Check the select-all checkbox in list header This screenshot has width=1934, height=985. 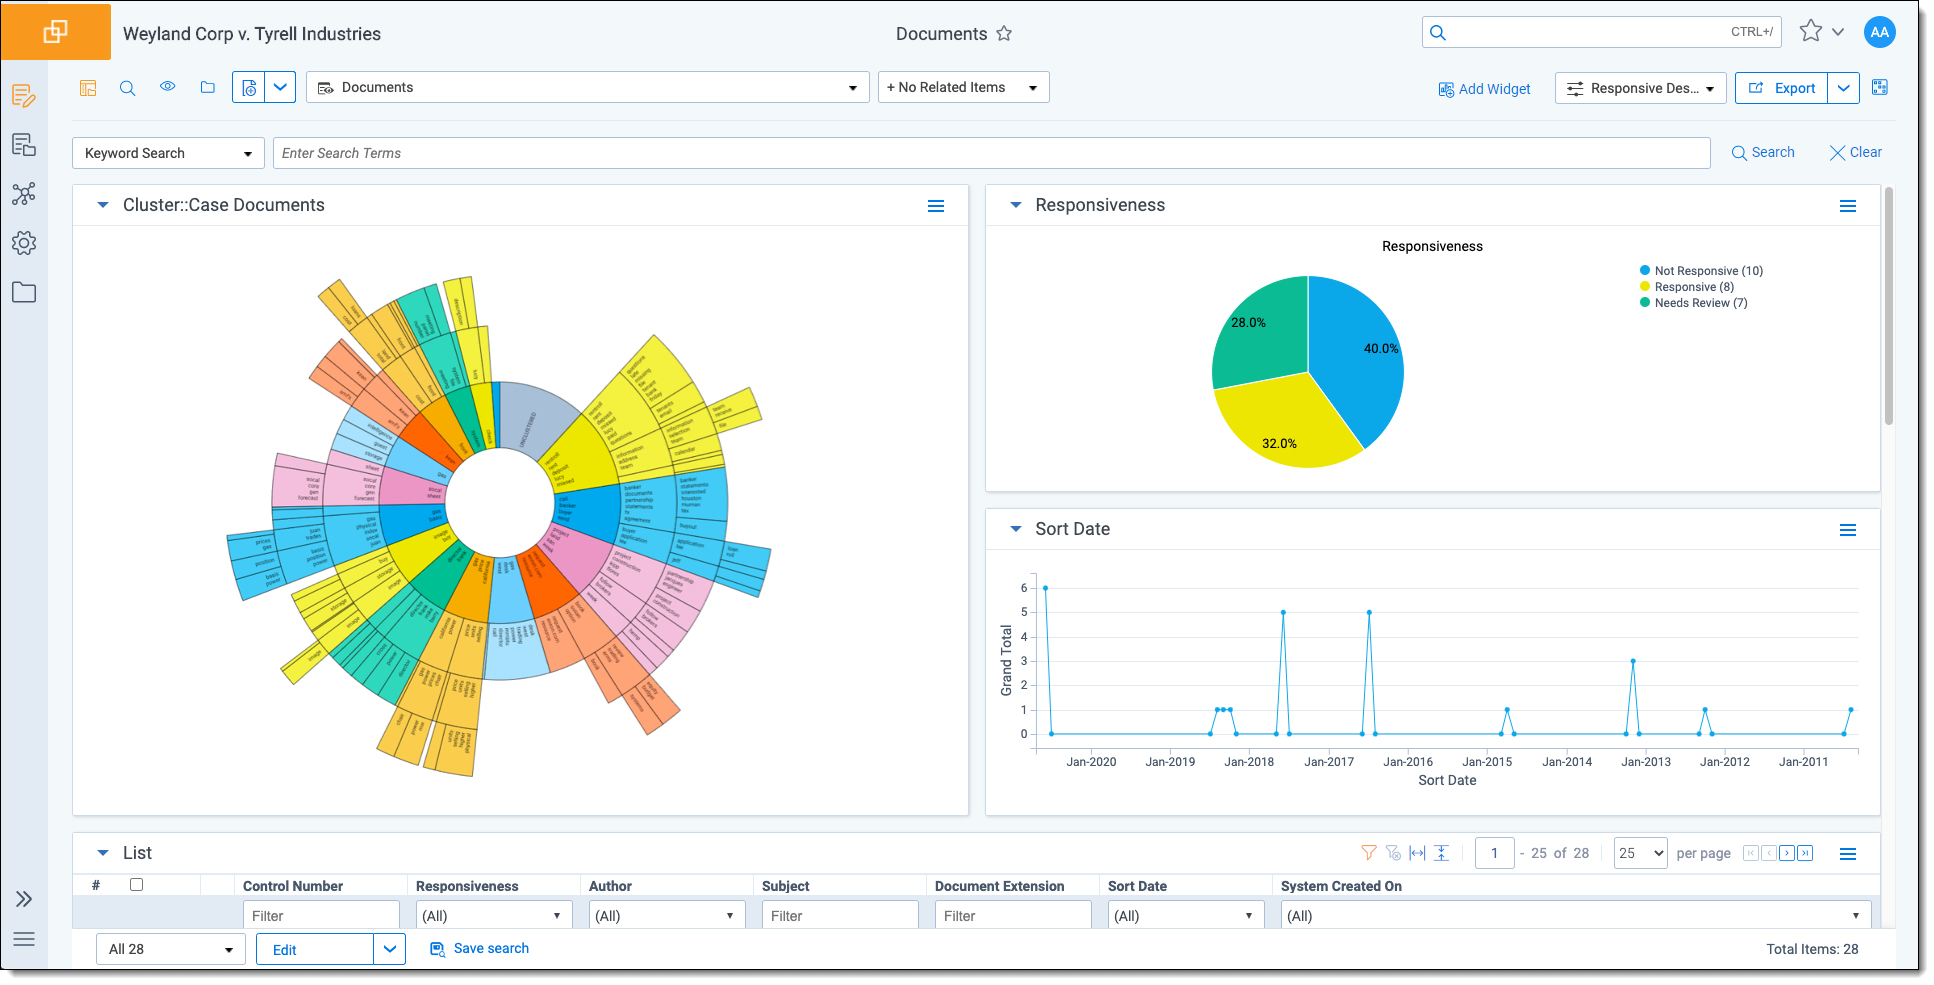[137, 885]
